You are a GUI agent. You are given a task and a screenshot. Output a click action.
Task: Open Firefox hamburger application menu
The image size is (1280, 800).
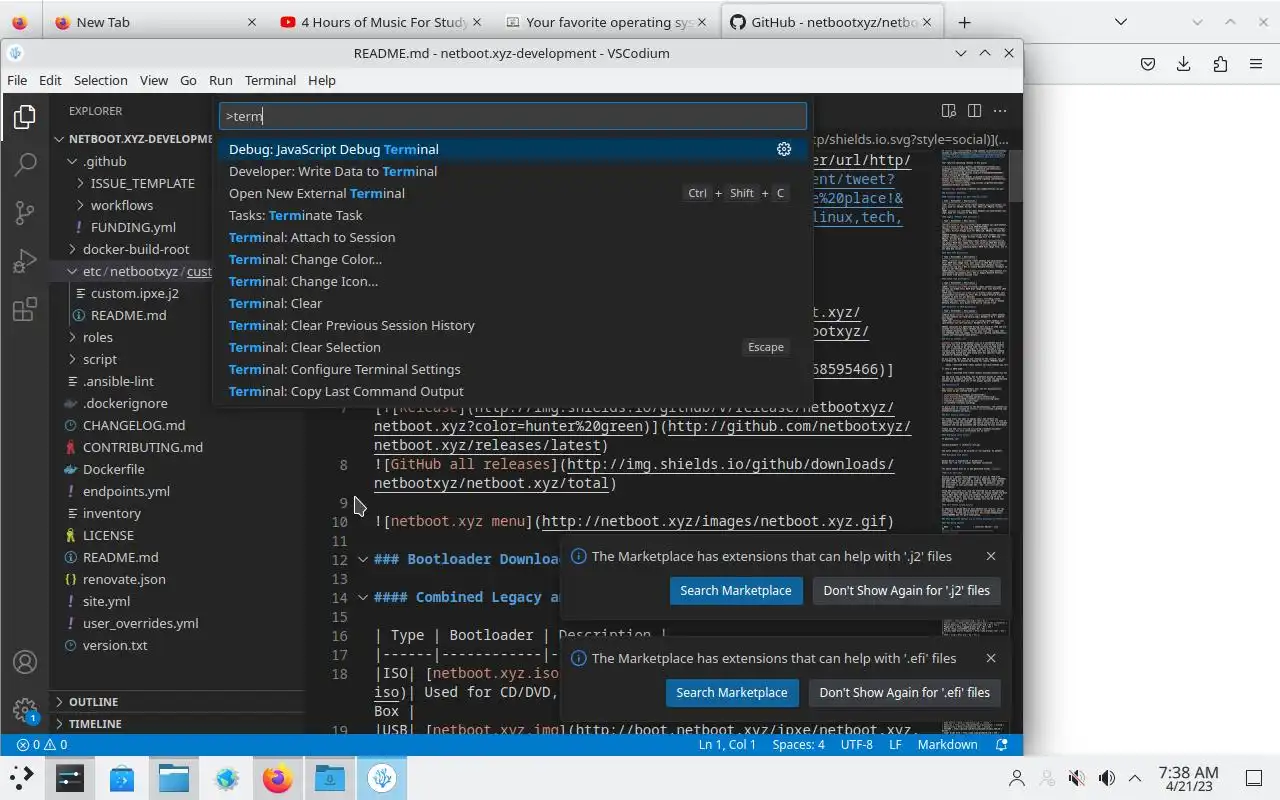[1256, 64]
